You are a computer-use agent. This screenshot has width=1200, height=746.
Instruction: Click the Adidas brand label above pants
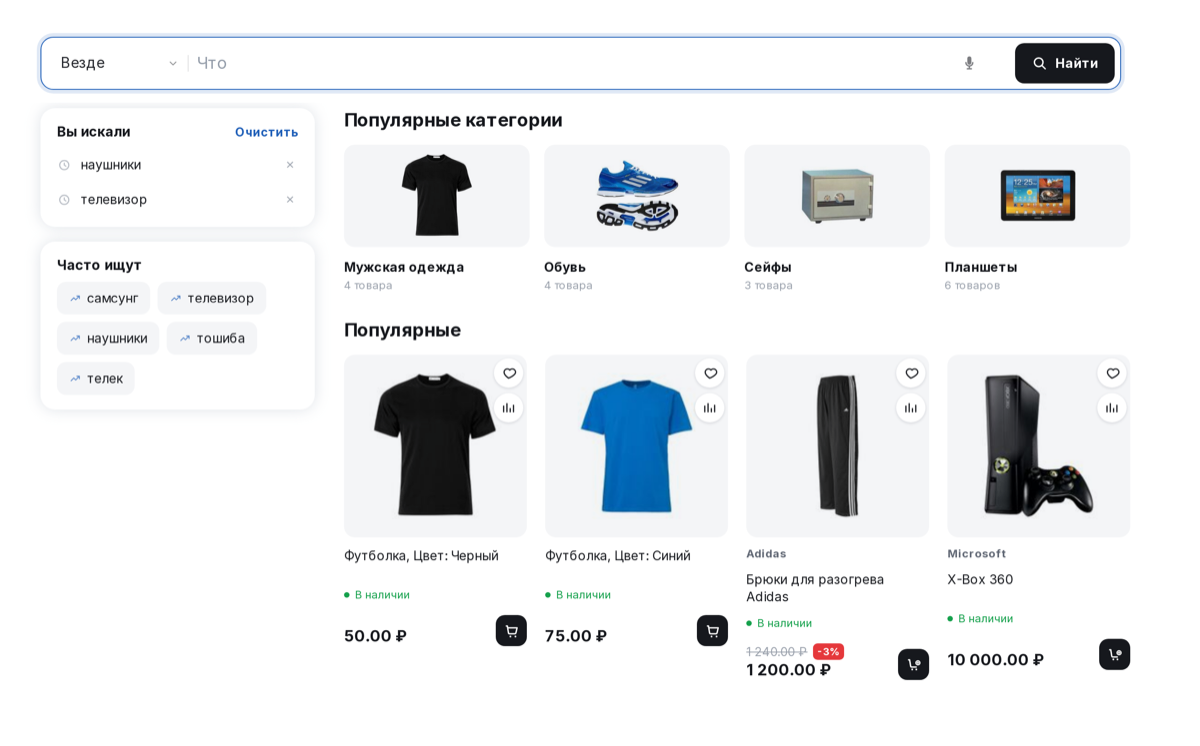coord(766,554)
